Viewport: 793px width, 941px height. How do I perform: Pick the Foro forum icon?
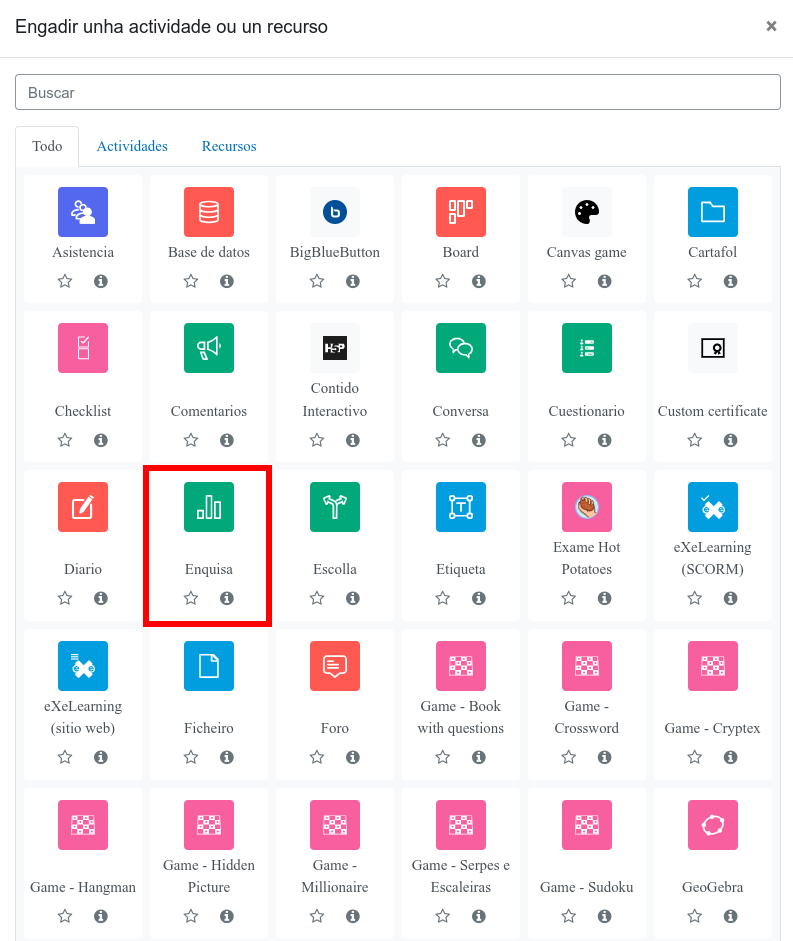[x=335, y=666]
